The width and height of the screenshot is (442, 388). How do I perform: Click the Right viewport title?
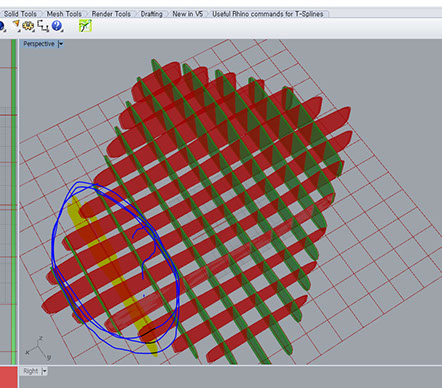[31, 371]
